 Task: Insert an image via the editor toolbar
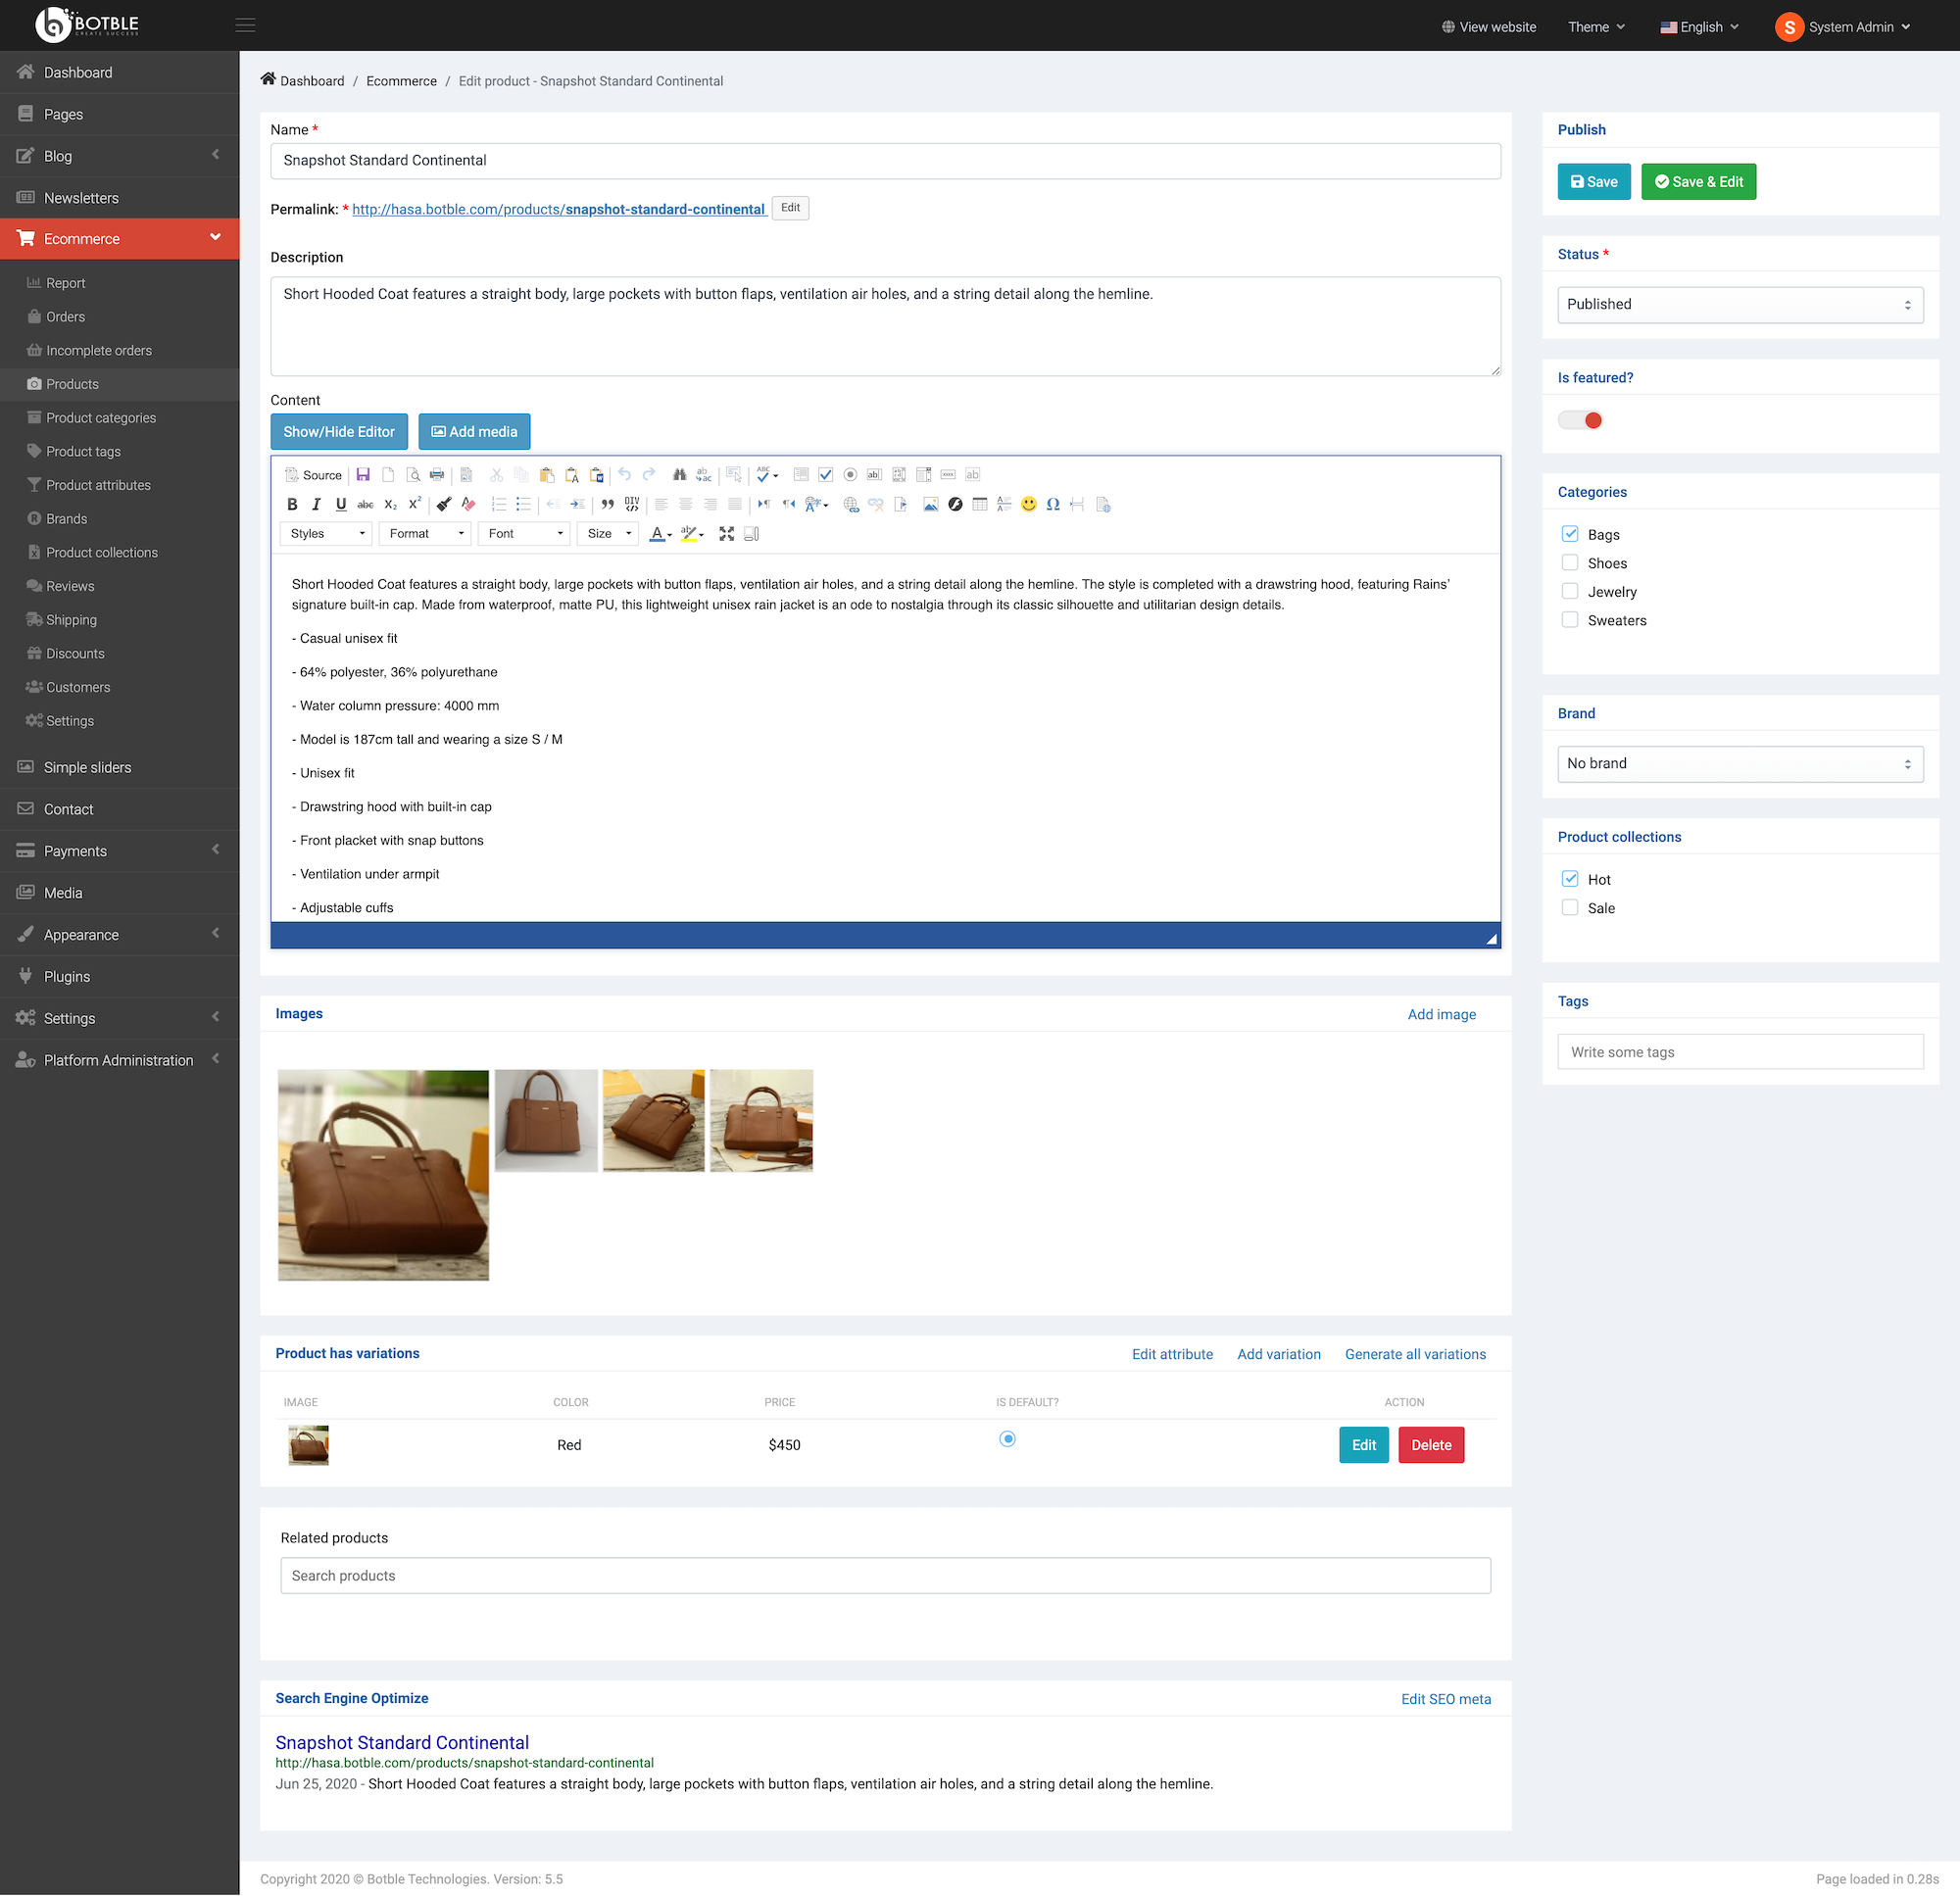point(931,504)
